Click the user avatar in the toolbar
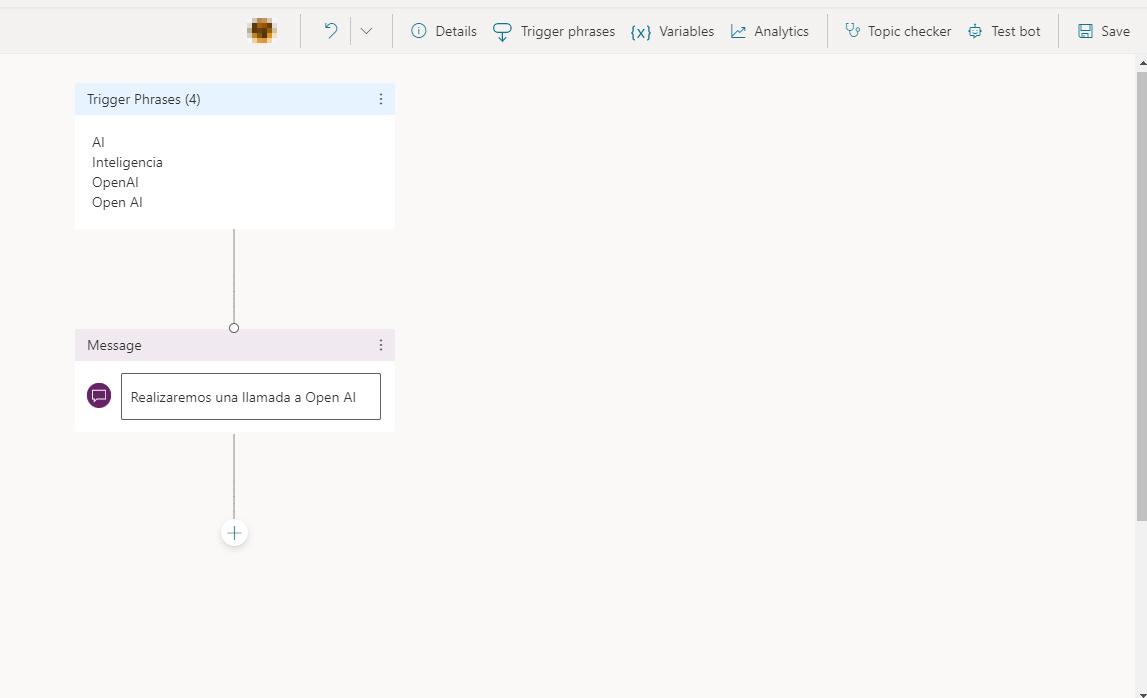Image resolution: width=1147 pixels, height=698 pixels. (262, 31)
